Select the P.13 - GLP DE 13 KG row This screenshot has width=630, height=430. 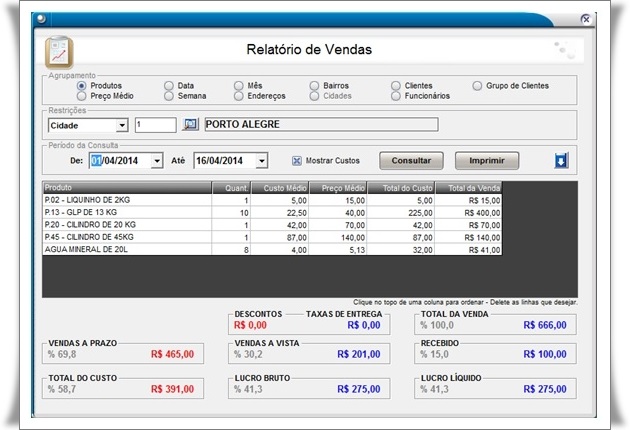[x=272, y=213]
